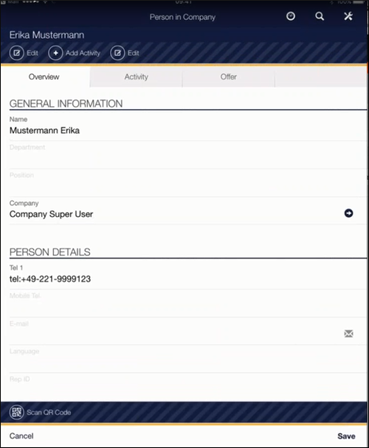Click the empty Department field

coord(188,155)
